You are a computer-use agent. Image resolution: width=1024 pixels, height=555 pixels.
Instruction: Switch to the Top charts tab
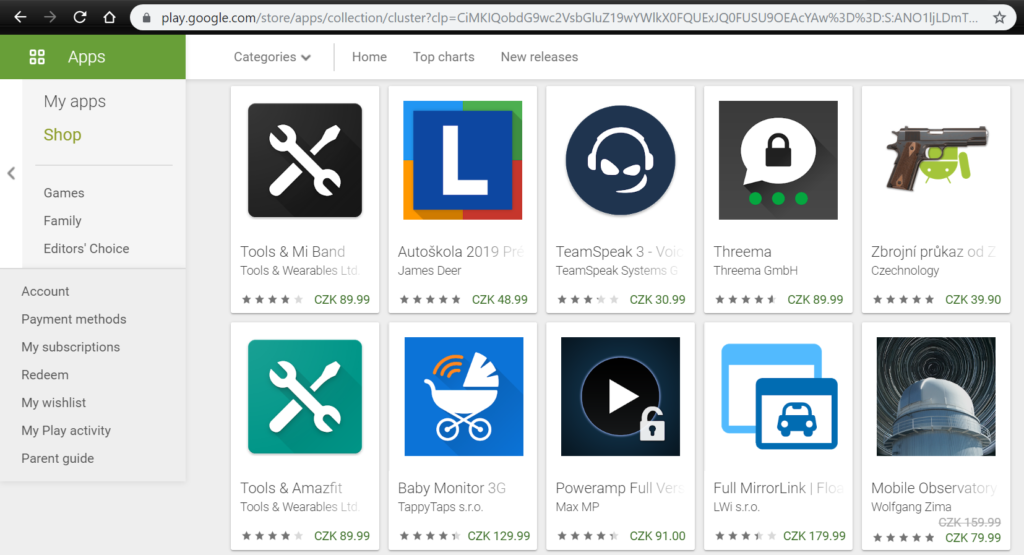tap(443, 57)
